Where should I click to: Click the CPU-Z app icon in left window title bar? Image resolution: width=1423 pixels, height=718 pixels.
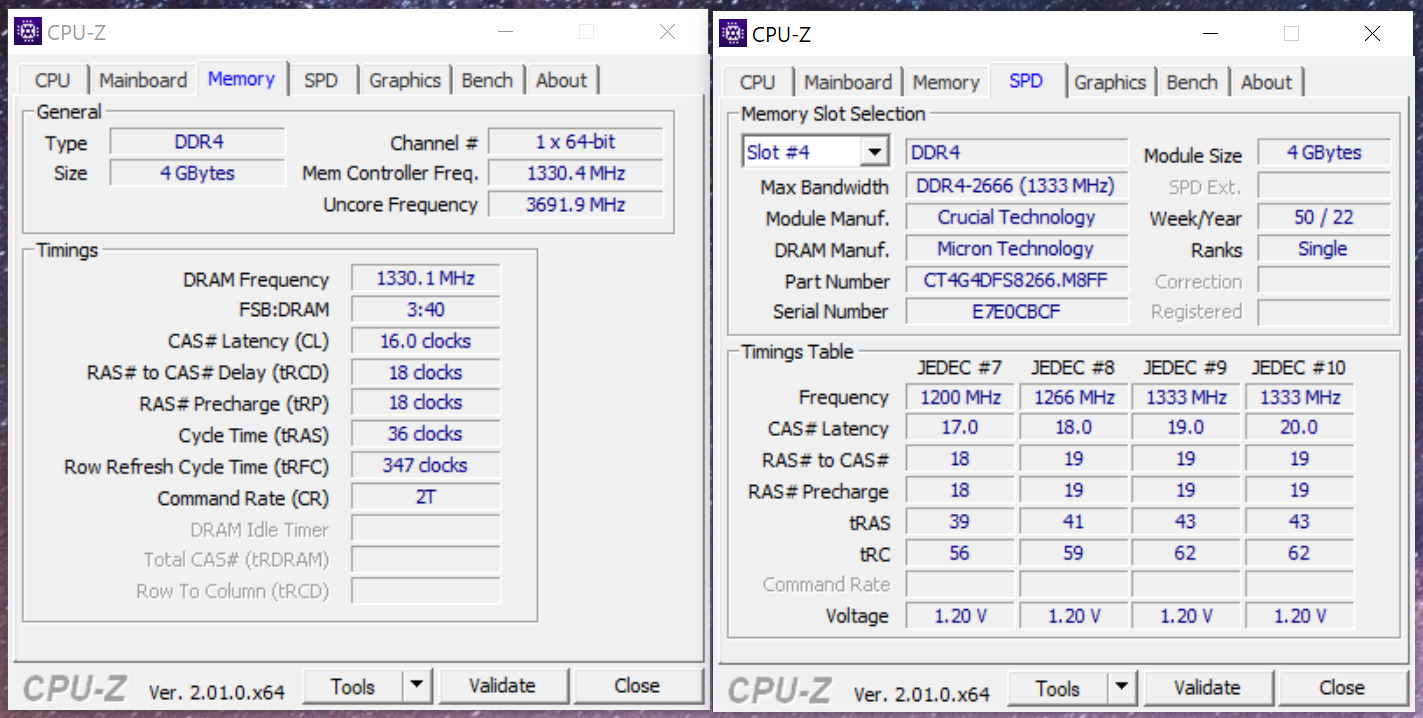coord(29,32)
